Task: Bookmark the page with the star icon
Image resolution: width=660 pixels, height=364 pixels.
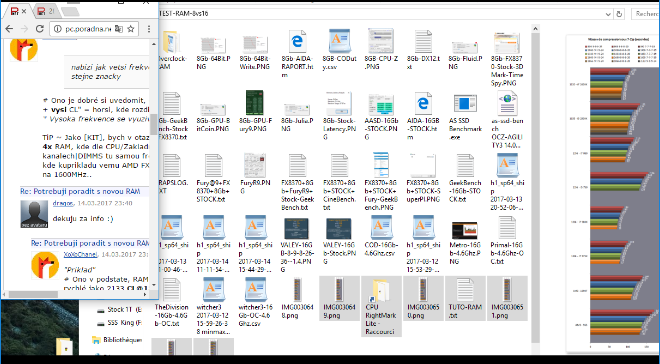Action: pyautogui.click(x=131, y=29)
